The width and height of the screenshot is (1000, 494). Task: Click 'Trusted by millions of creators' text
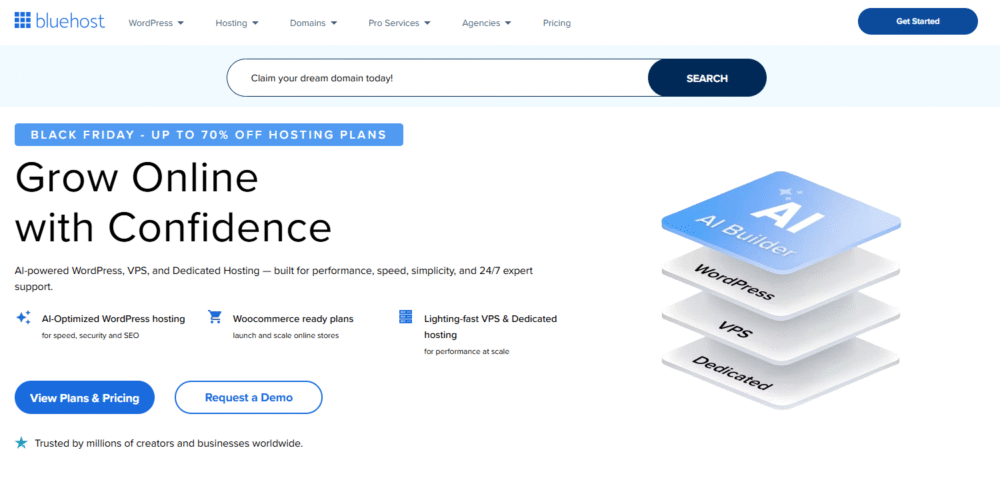(168, 443)
